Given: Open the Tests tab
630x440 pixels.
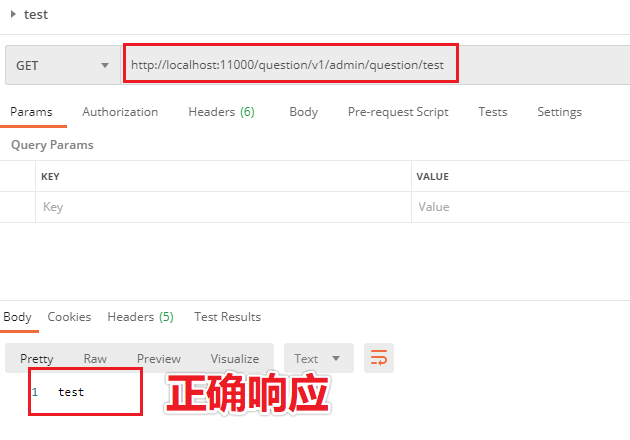Looking at the screenshot, I should point(492,112).
